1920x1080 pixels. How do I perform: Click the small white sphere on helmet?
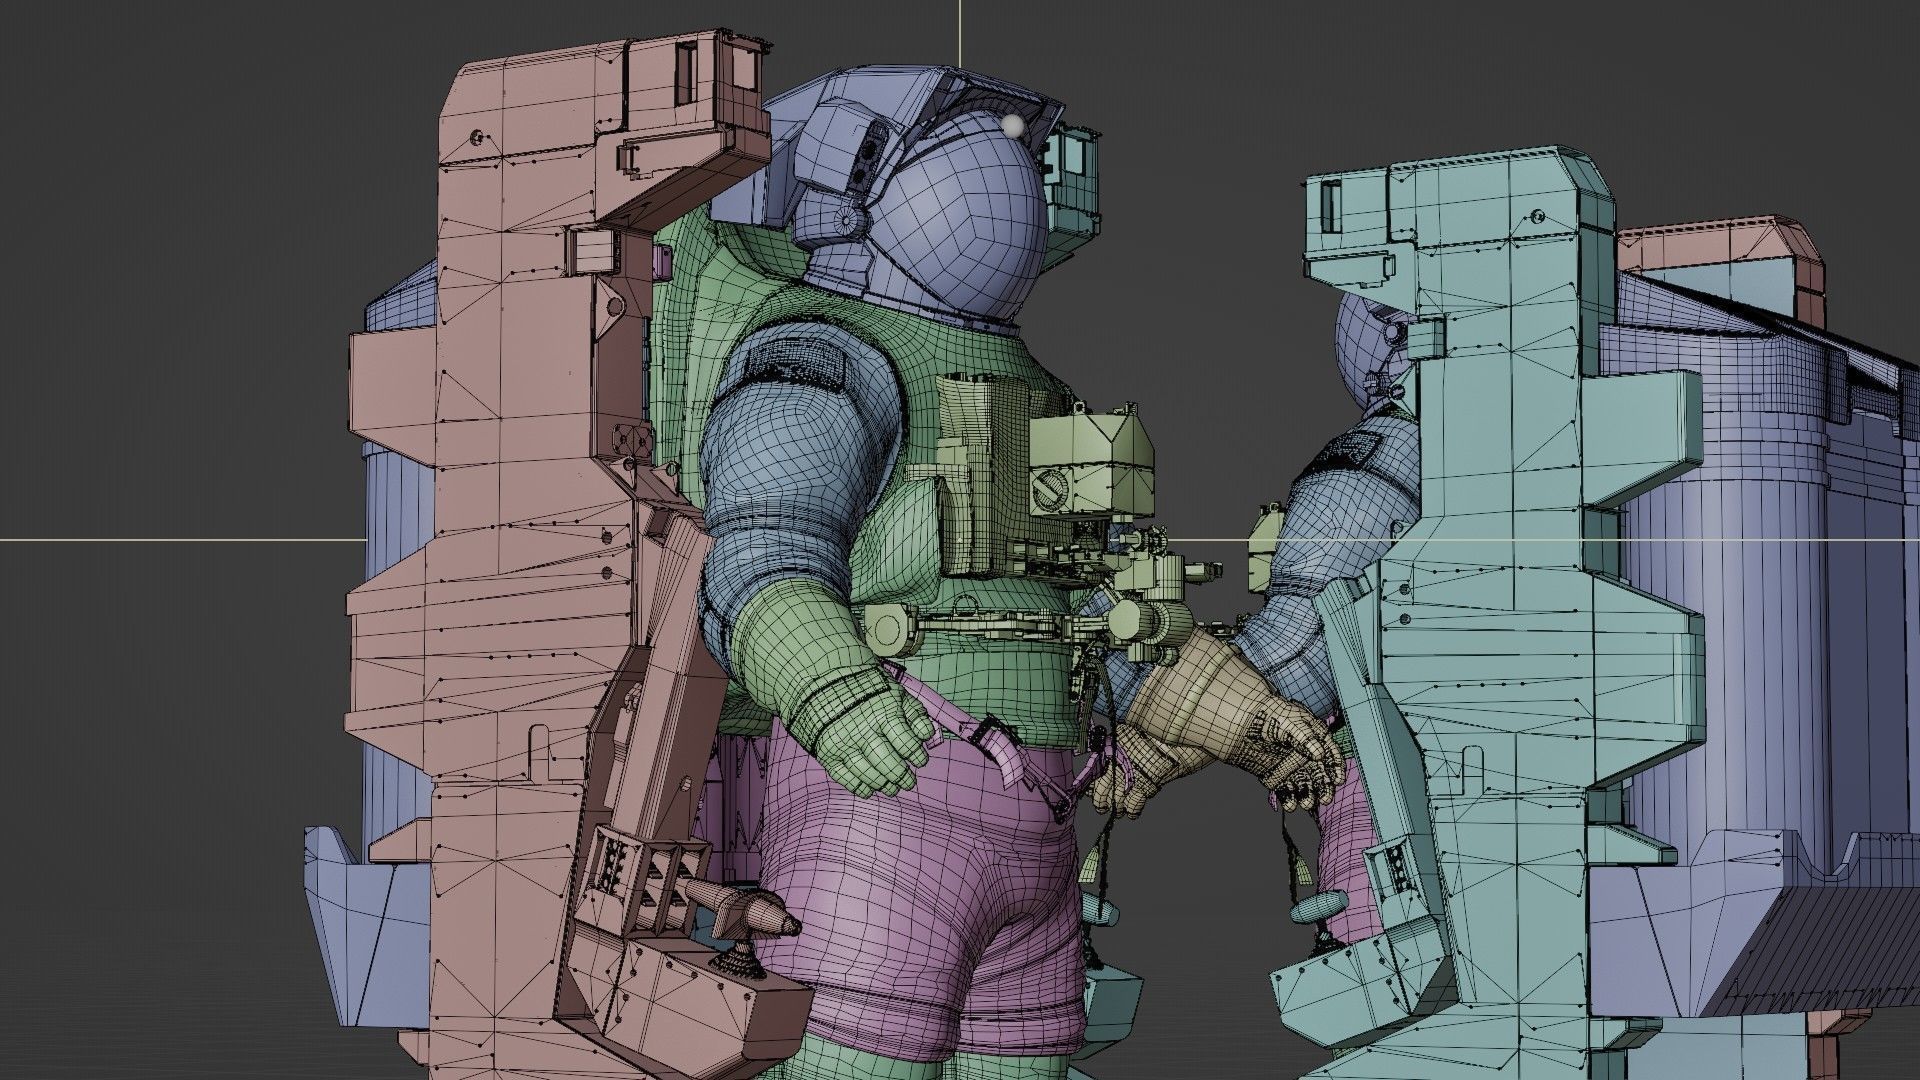click(x=1014, y=126)
